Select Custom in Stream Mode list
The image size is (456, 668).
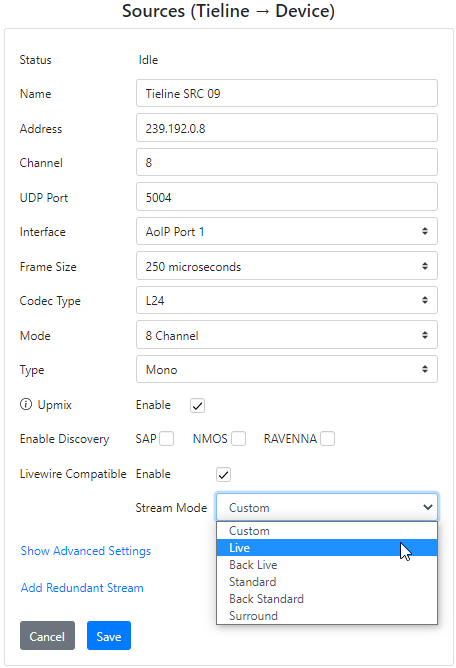pyautogui.click(x=327, y=531)
